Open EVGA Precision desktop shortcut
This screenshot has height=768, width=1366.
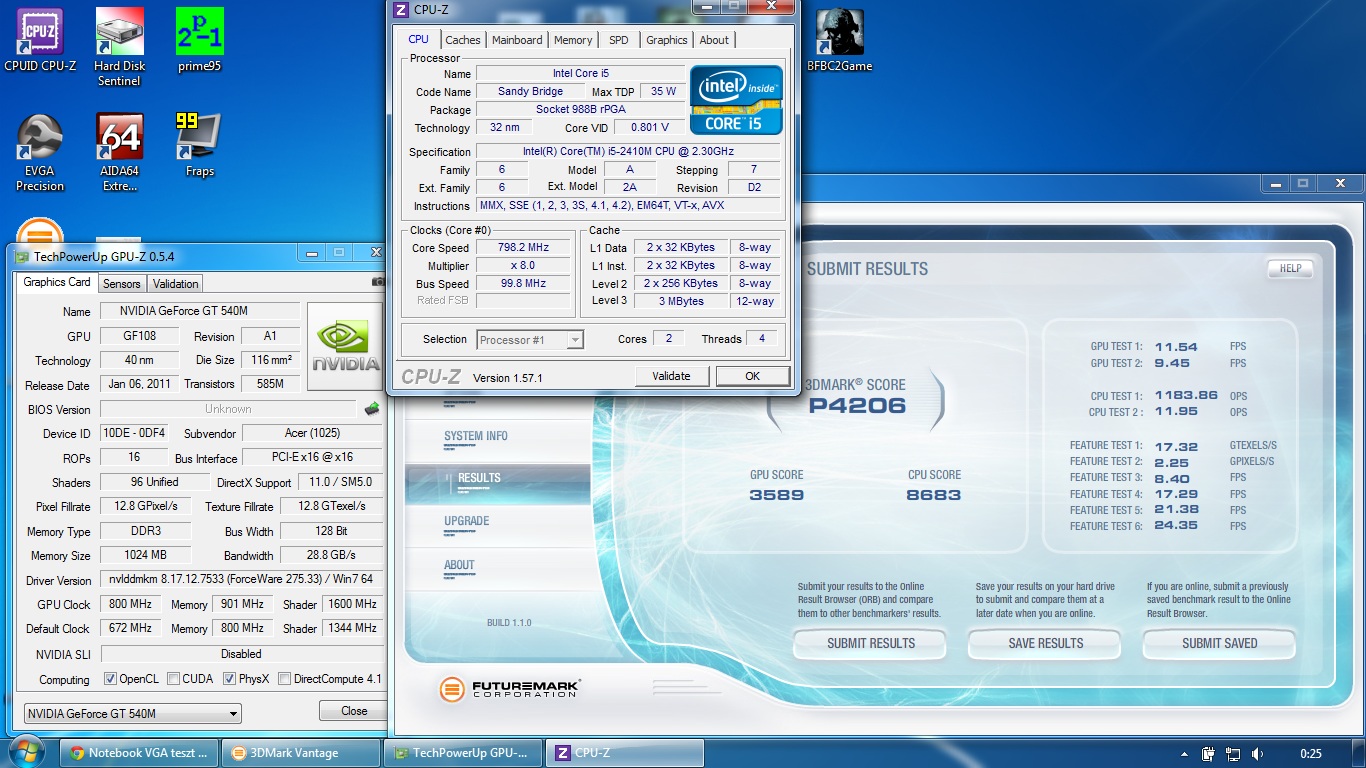pyautogui.click(x=40, y=153)
